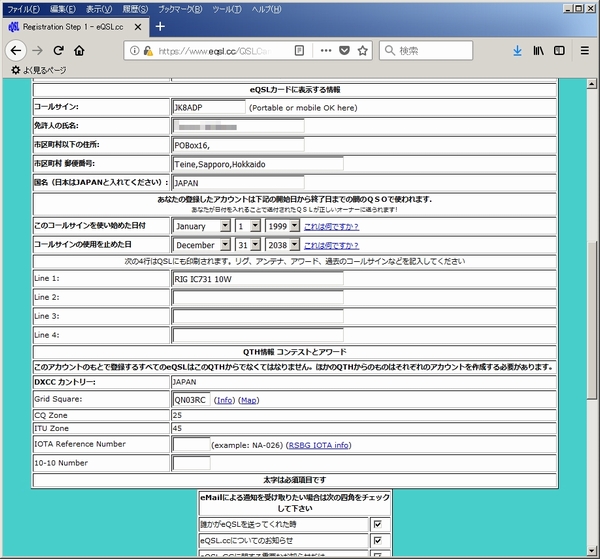Click the eQSL favicon on the tab

(x=13, y=27)
